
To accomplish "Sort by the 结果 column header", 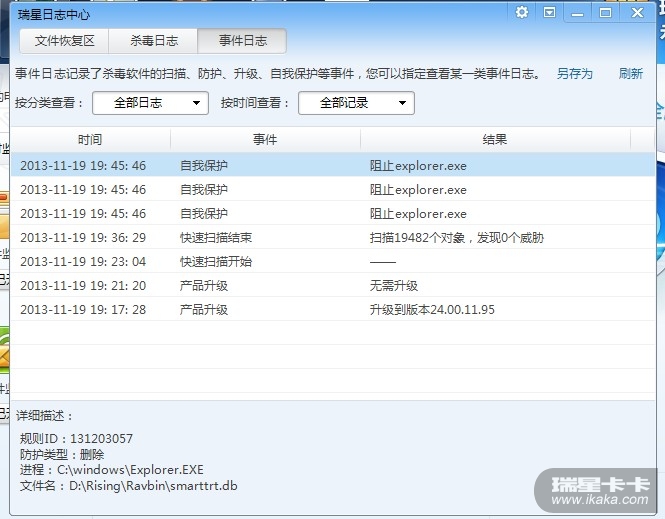I will pyautogui.click(x=495, y=140).
